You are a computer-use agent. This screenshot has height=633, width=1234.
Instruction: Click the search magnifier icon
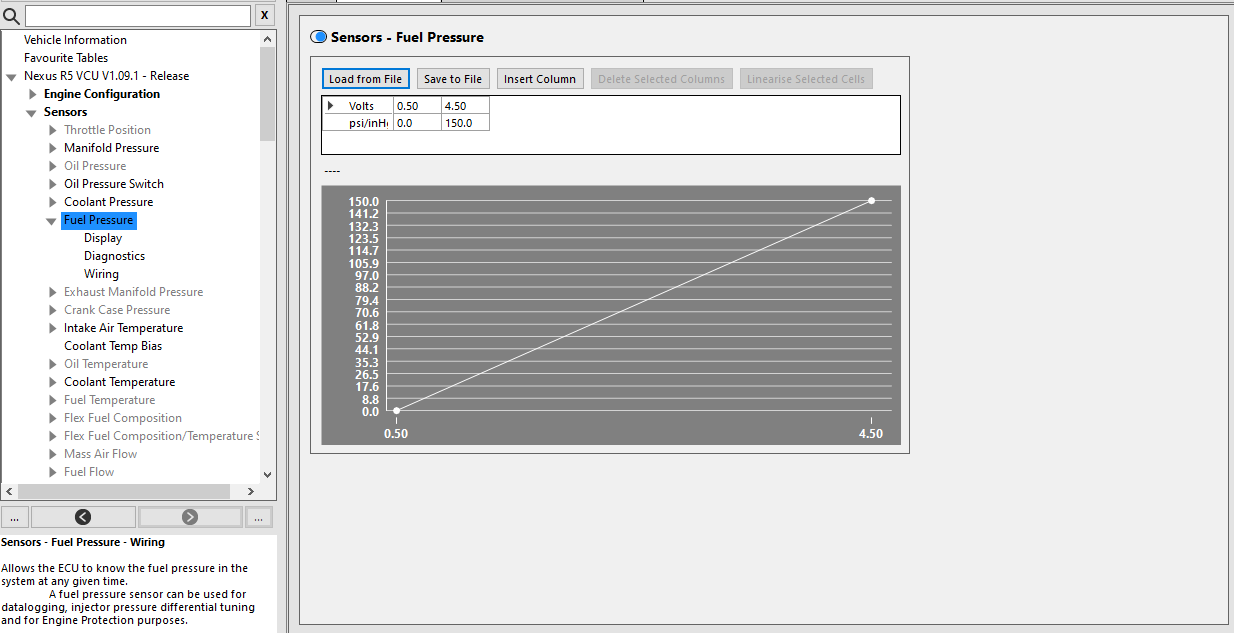12,16
